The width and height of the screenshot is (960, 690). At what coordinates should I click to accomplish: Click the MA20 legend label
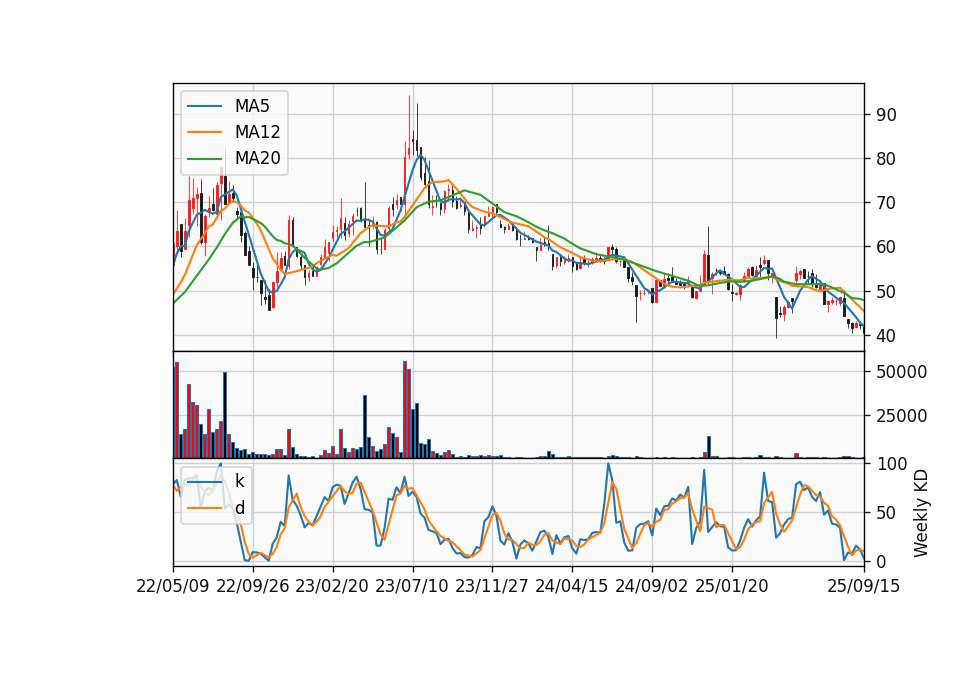tap(257, 159)
